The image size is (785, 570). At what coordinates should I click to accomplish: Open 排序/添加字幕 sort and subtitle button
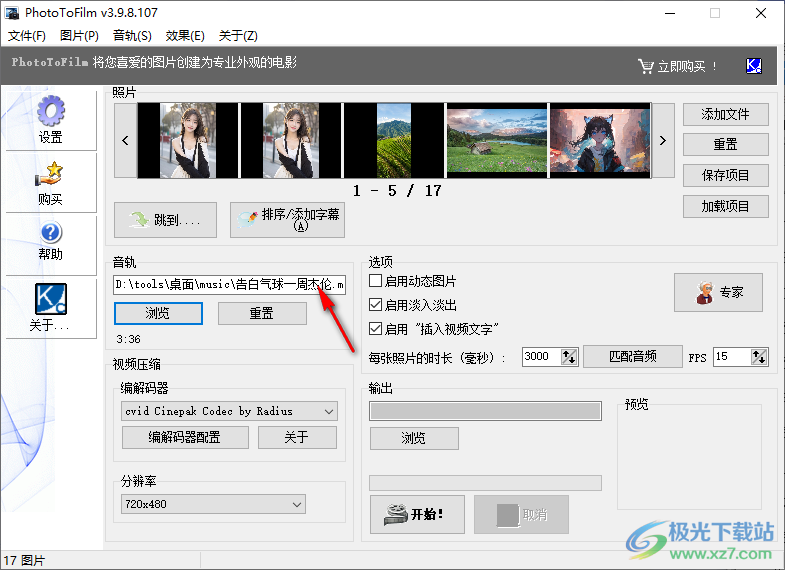[x=287, y=220]
